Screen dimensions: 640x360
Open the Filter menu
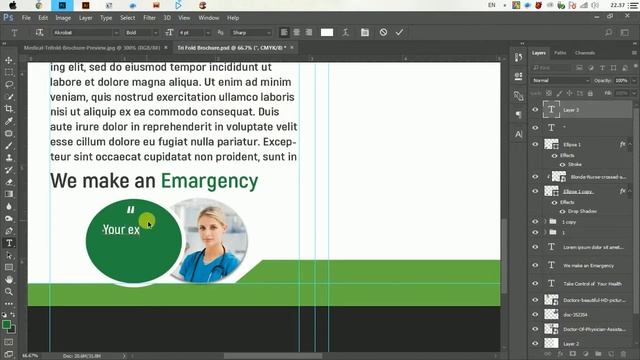tap(149, 18)
